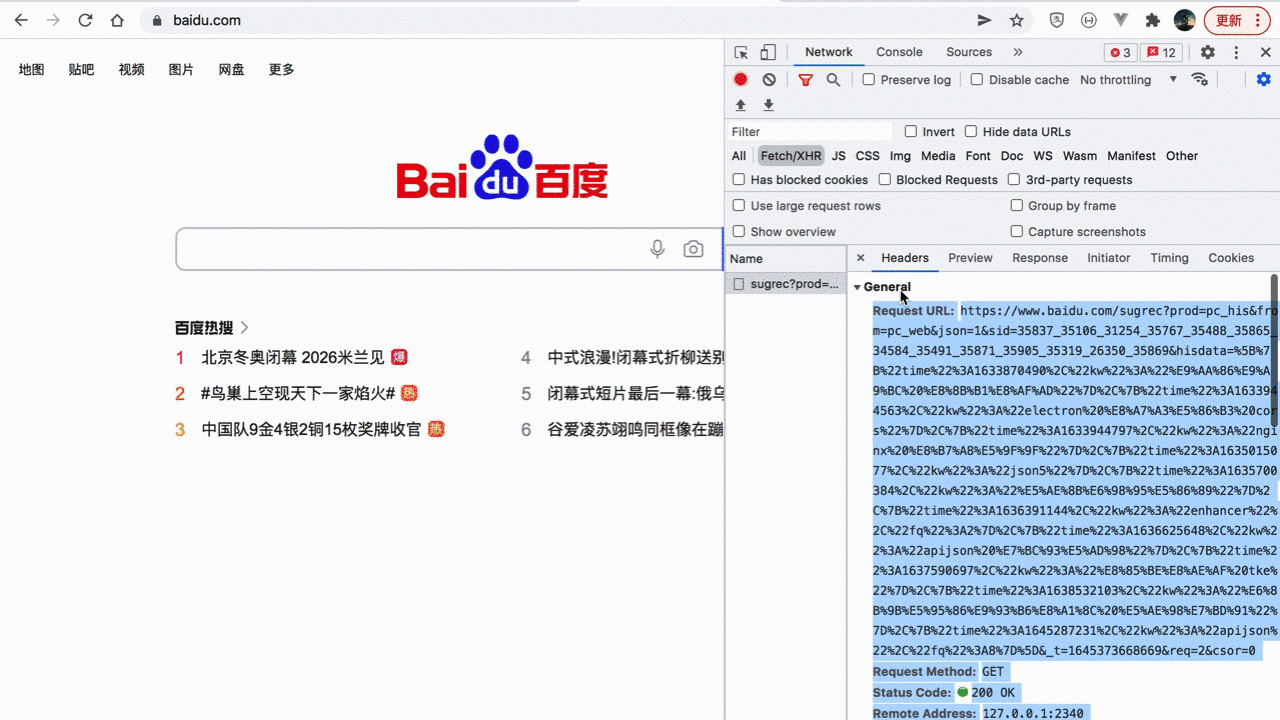
Task: Click Baidu's voice search microphone icon
Action: pos(657,249)
